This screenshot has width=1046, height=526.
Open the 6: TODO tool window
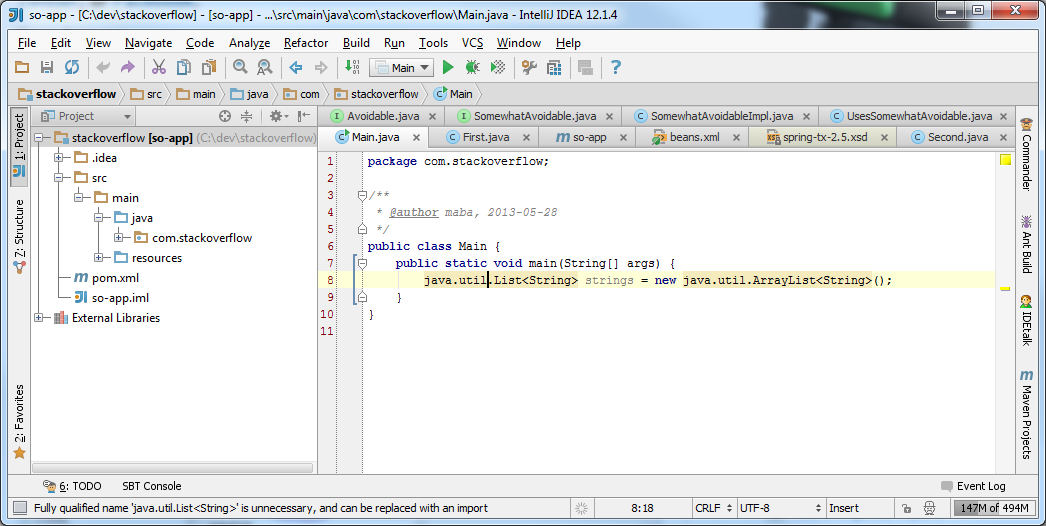coord(72,486)
